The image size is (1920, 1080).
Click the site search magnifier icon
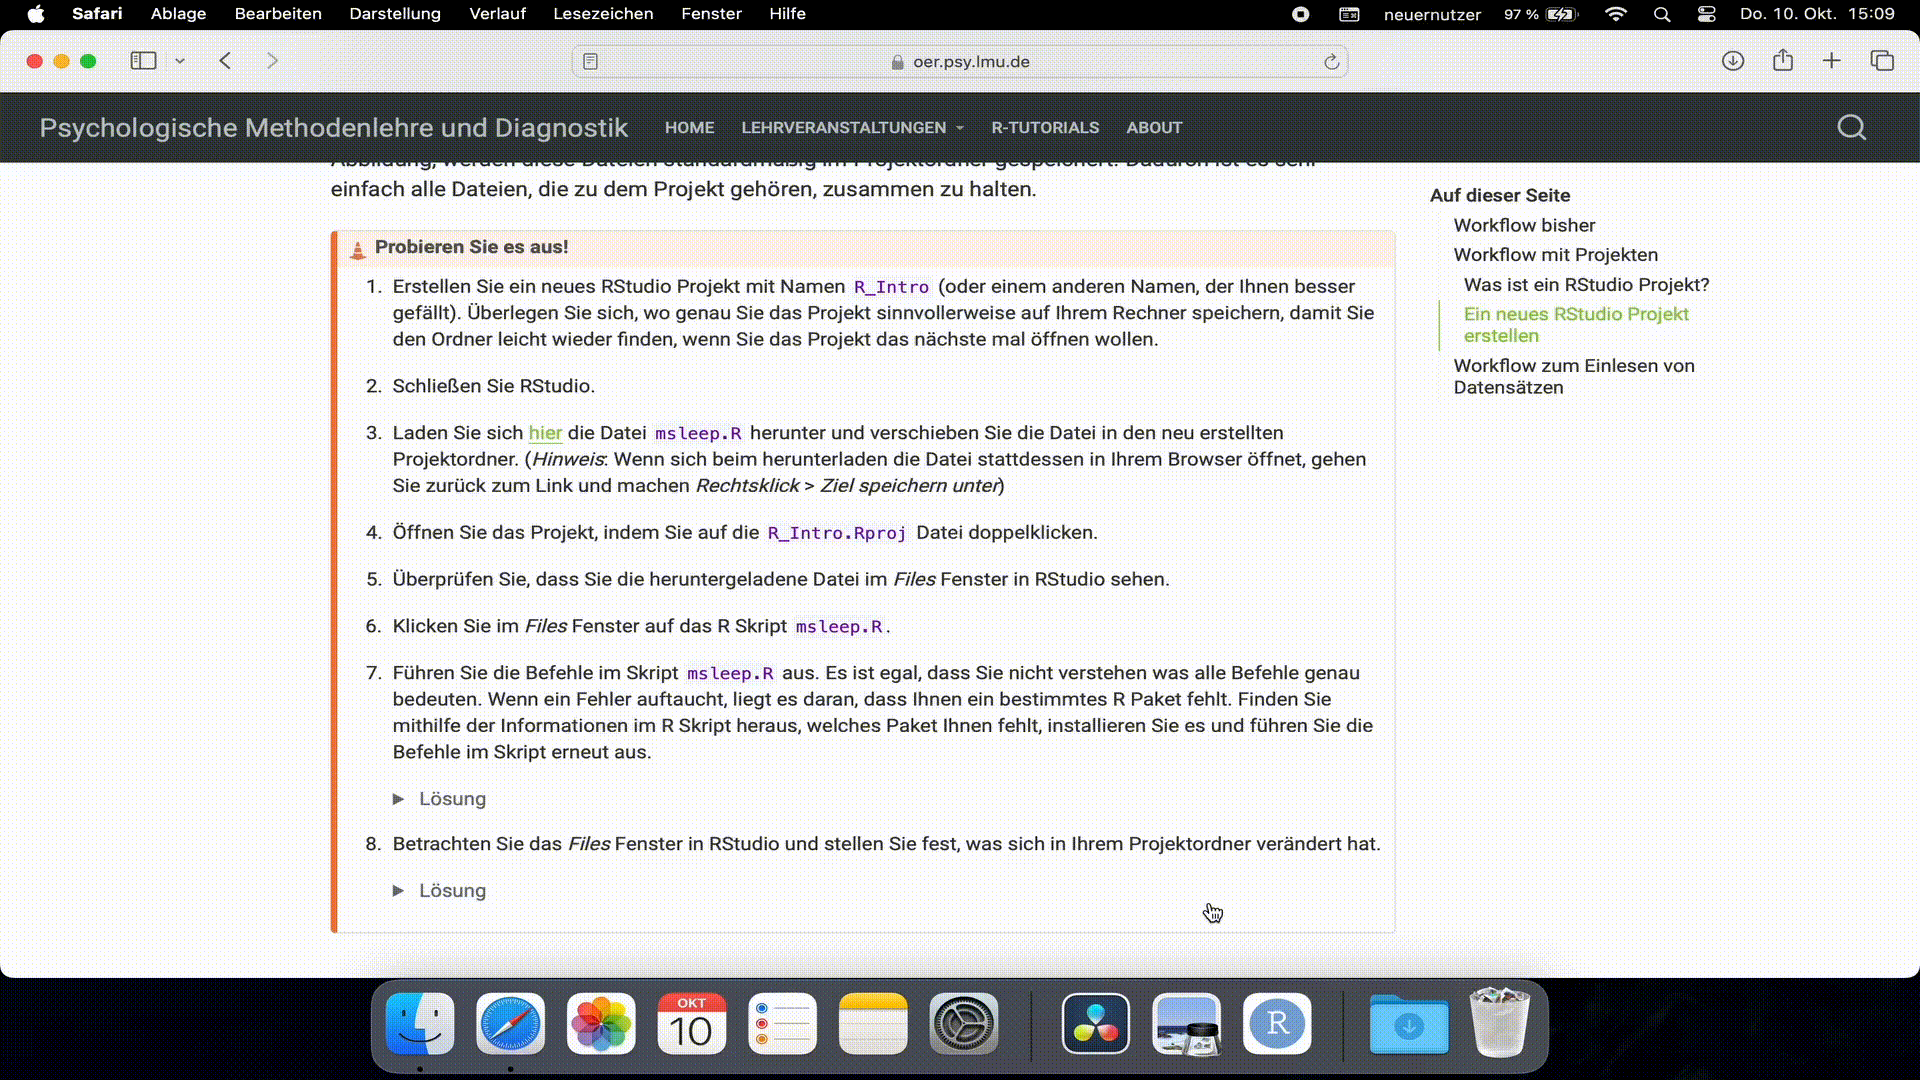[1851, 127]
